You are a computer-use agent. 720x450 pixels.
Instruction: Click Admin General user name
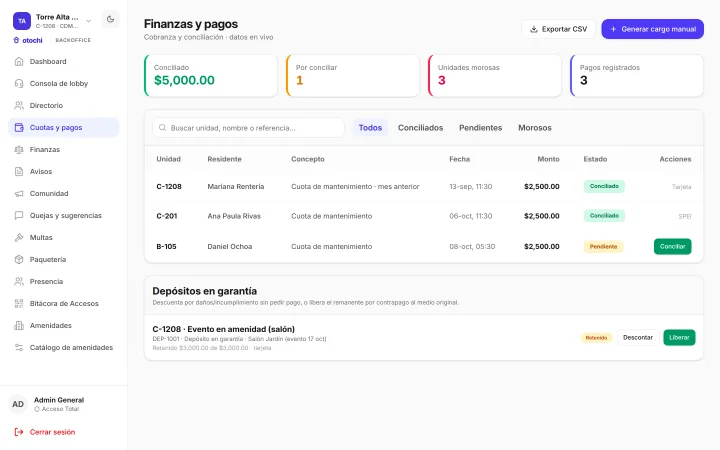59,400
